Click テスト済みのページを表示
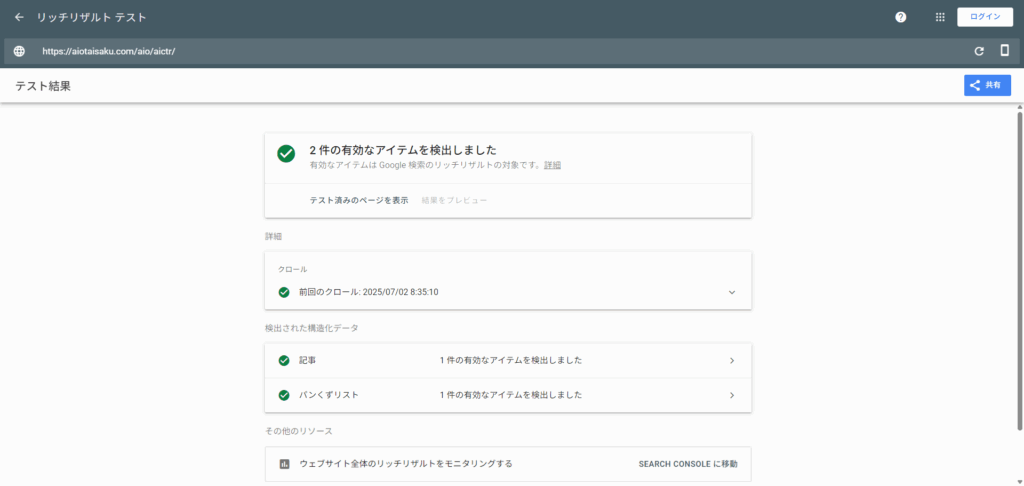 (359, 201)
